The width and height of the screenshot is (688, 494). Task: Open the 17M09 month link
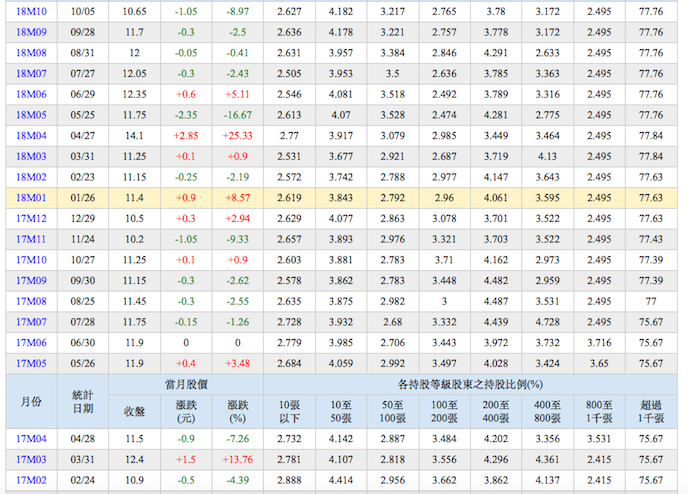click(31, 280)
